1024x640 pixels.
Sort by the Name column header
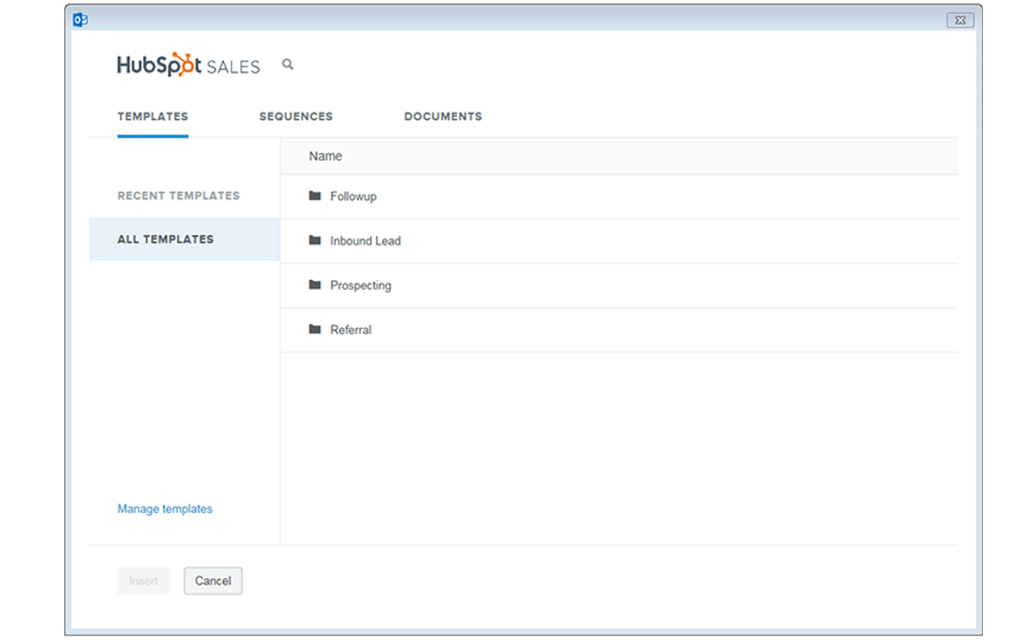pyautogui.click(x=326, y=156)
